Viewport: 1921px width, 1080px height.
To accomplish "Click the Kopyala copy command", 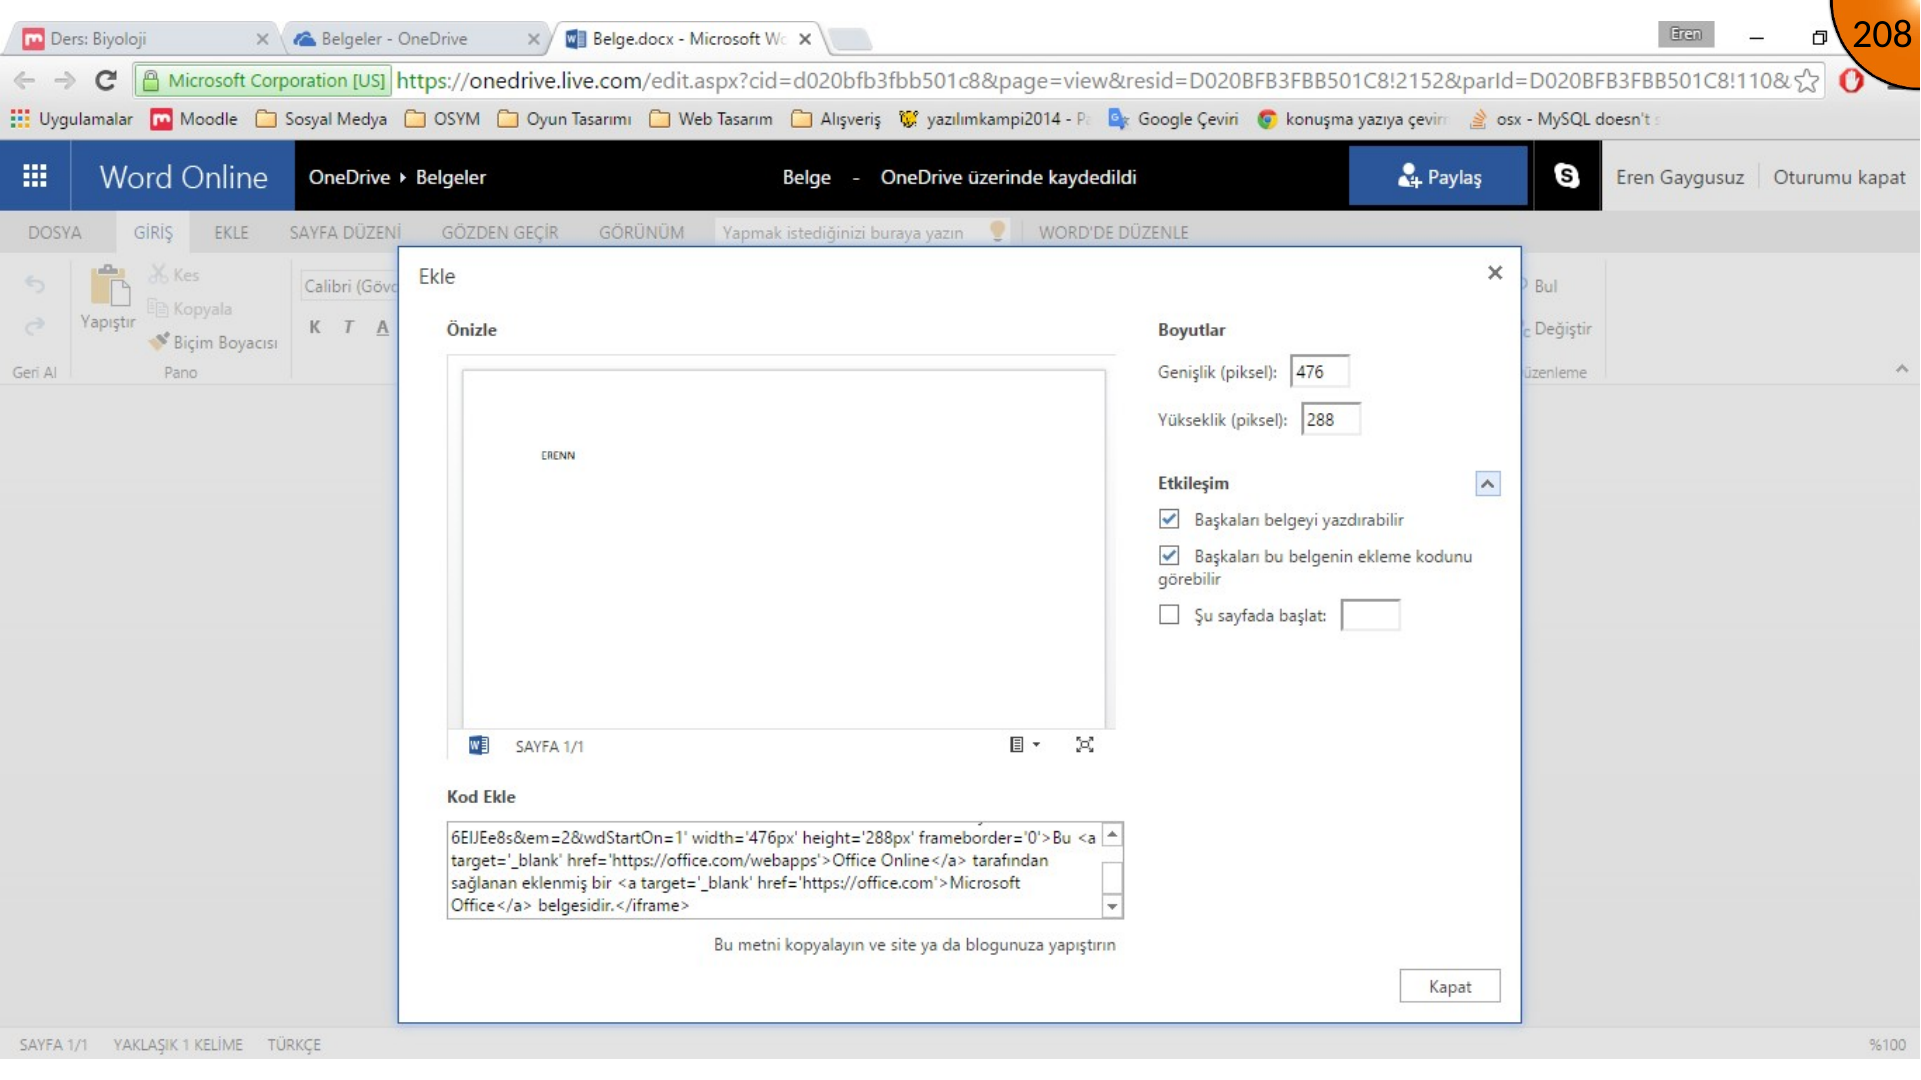I will pyautogui.click(x=190, y=309).
